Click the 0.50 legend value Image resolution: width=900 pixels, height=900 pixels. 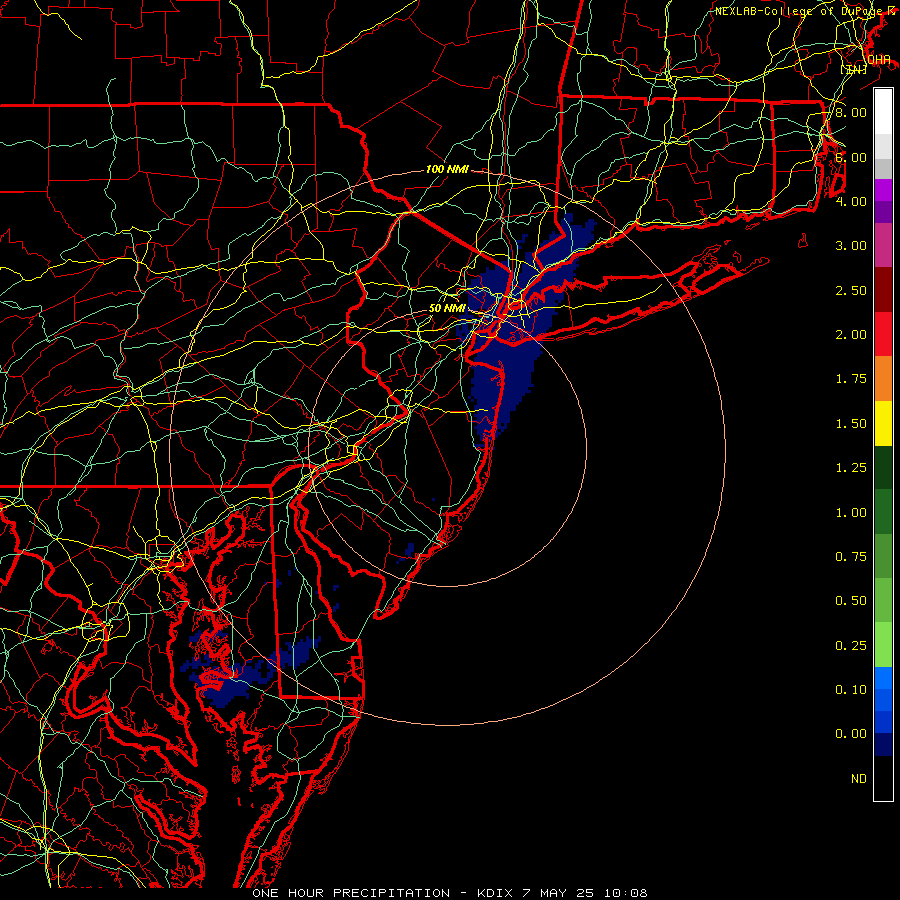click(x=851, y=601)
